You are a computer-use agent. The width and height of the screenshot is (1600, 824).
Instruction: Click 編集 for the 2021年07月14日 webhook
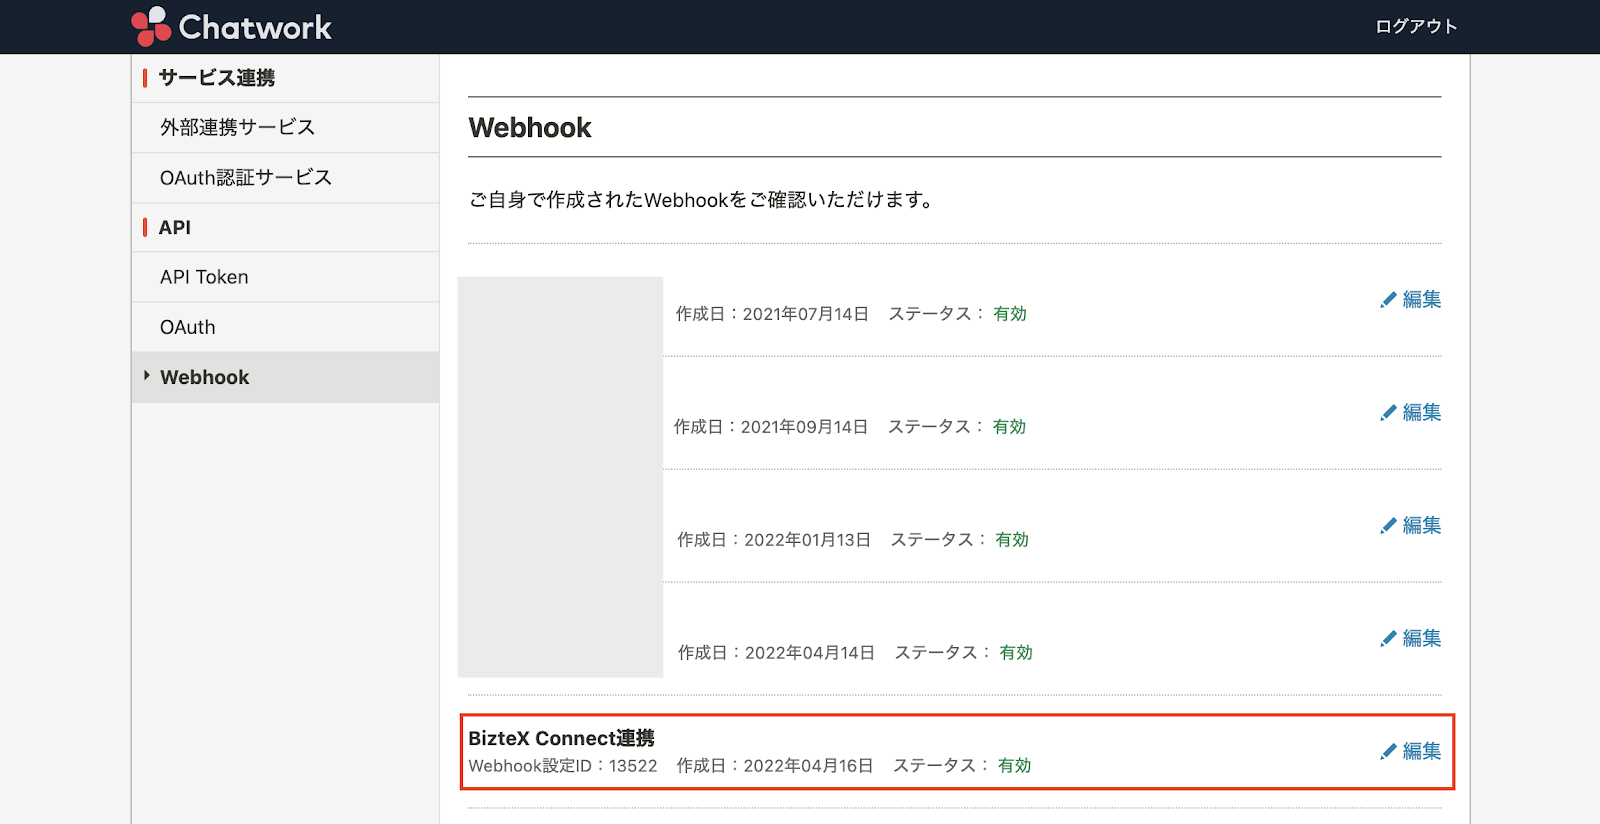click(x=1421, y=299)
